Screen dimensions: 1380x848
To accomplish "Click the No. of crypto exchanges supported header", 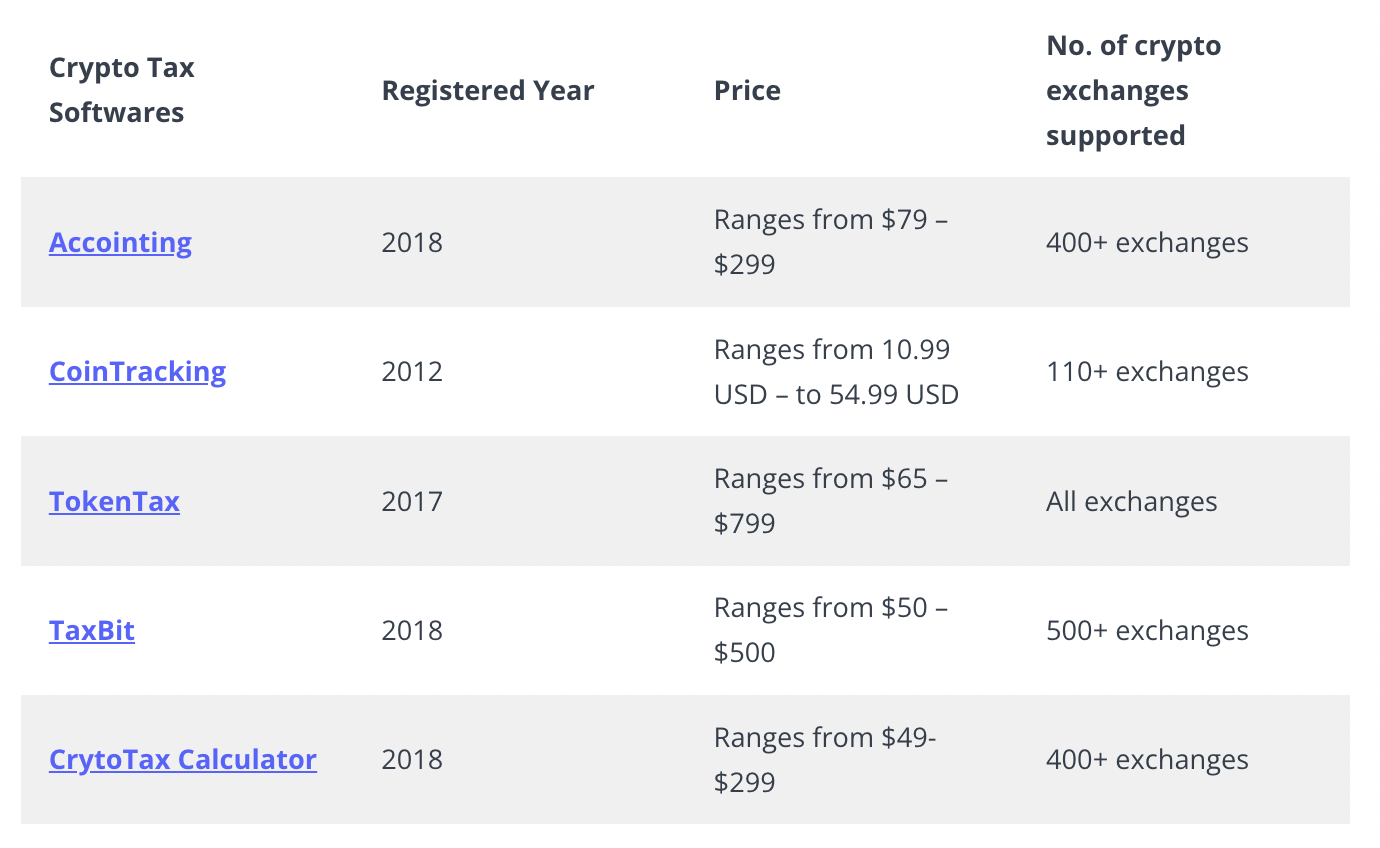I will (x=1134, y=90).
